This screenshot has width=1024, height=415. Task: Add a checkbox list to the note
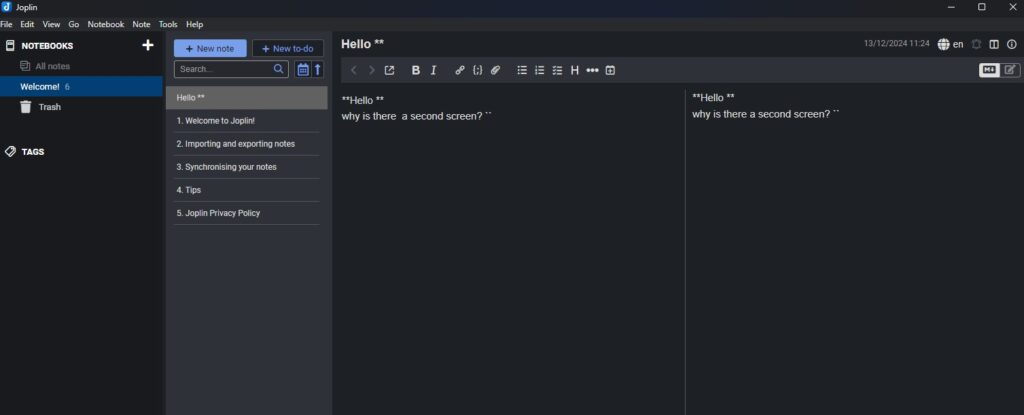(558, 70)
